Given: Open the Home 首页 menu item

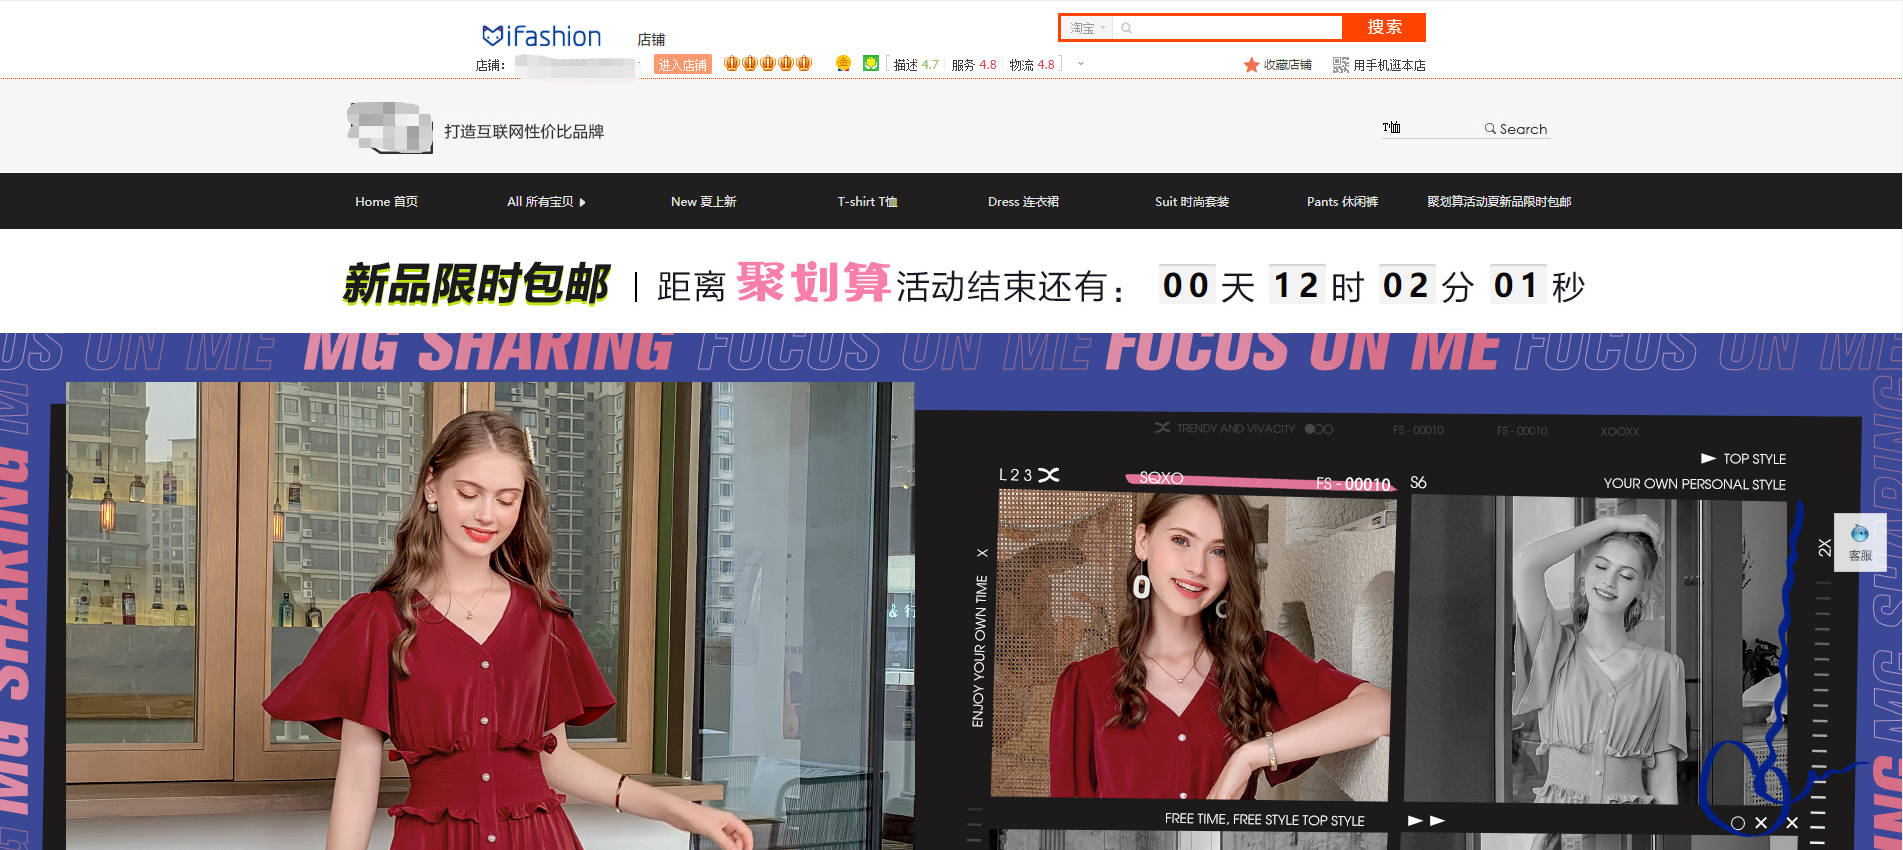Looking at the screenshot, I should tap(386, 202).
